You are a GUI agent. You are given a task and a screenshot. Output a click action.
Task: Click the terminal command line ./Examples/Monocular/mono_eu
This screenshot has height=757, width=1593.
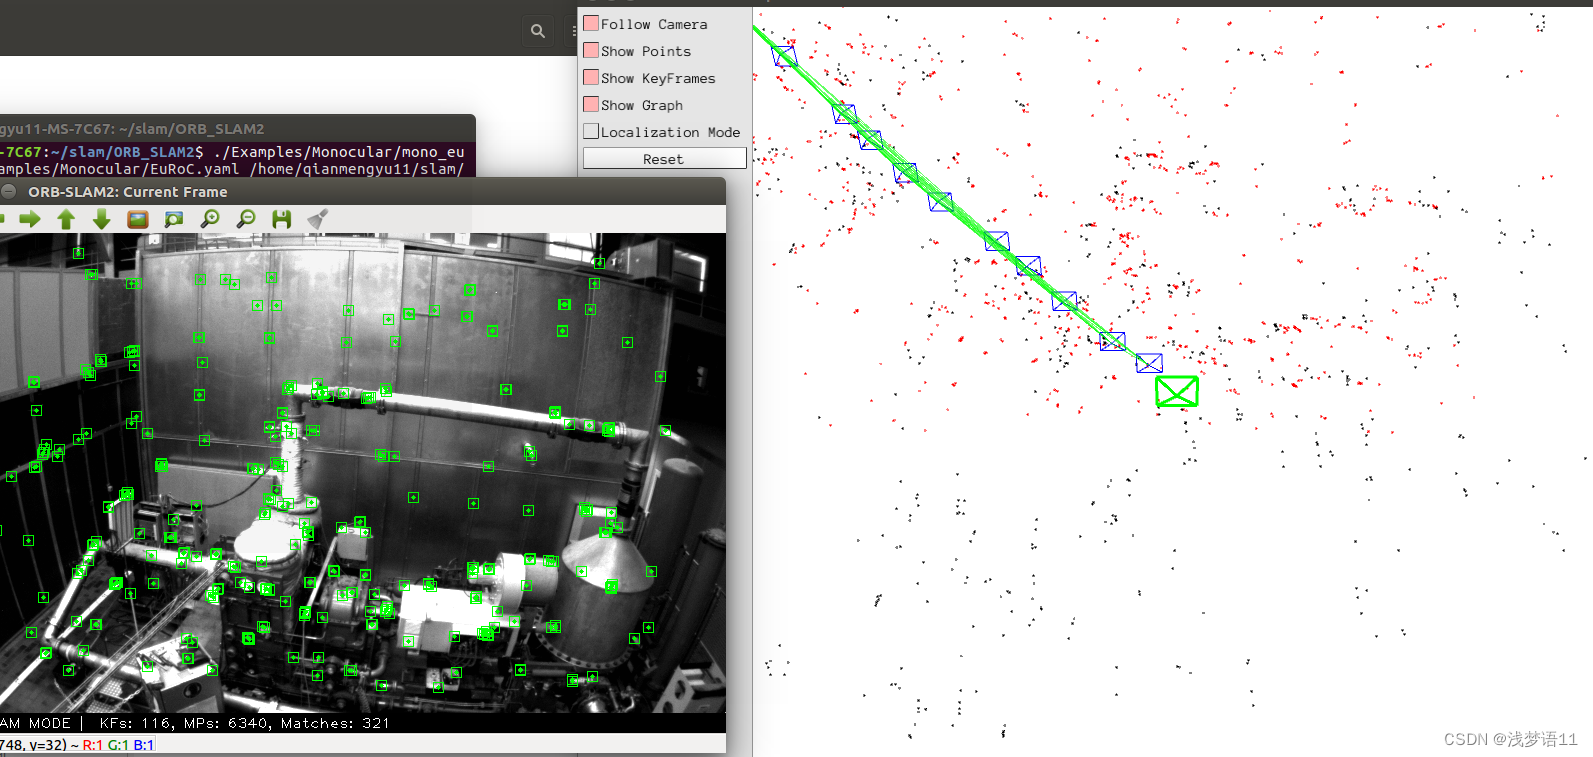339,152
